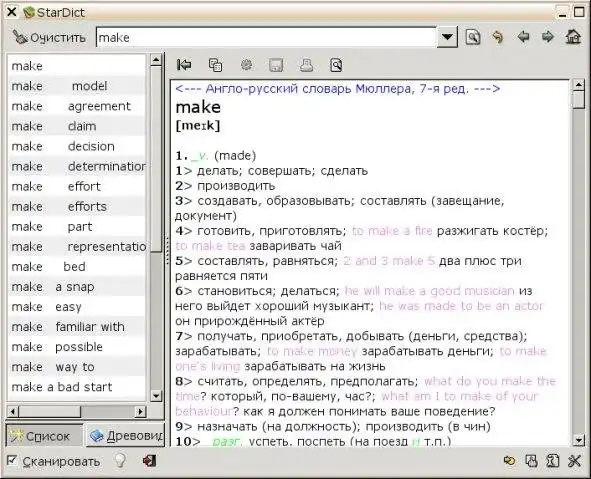Click the 'make' headword in definition

[x=198, y=107]
